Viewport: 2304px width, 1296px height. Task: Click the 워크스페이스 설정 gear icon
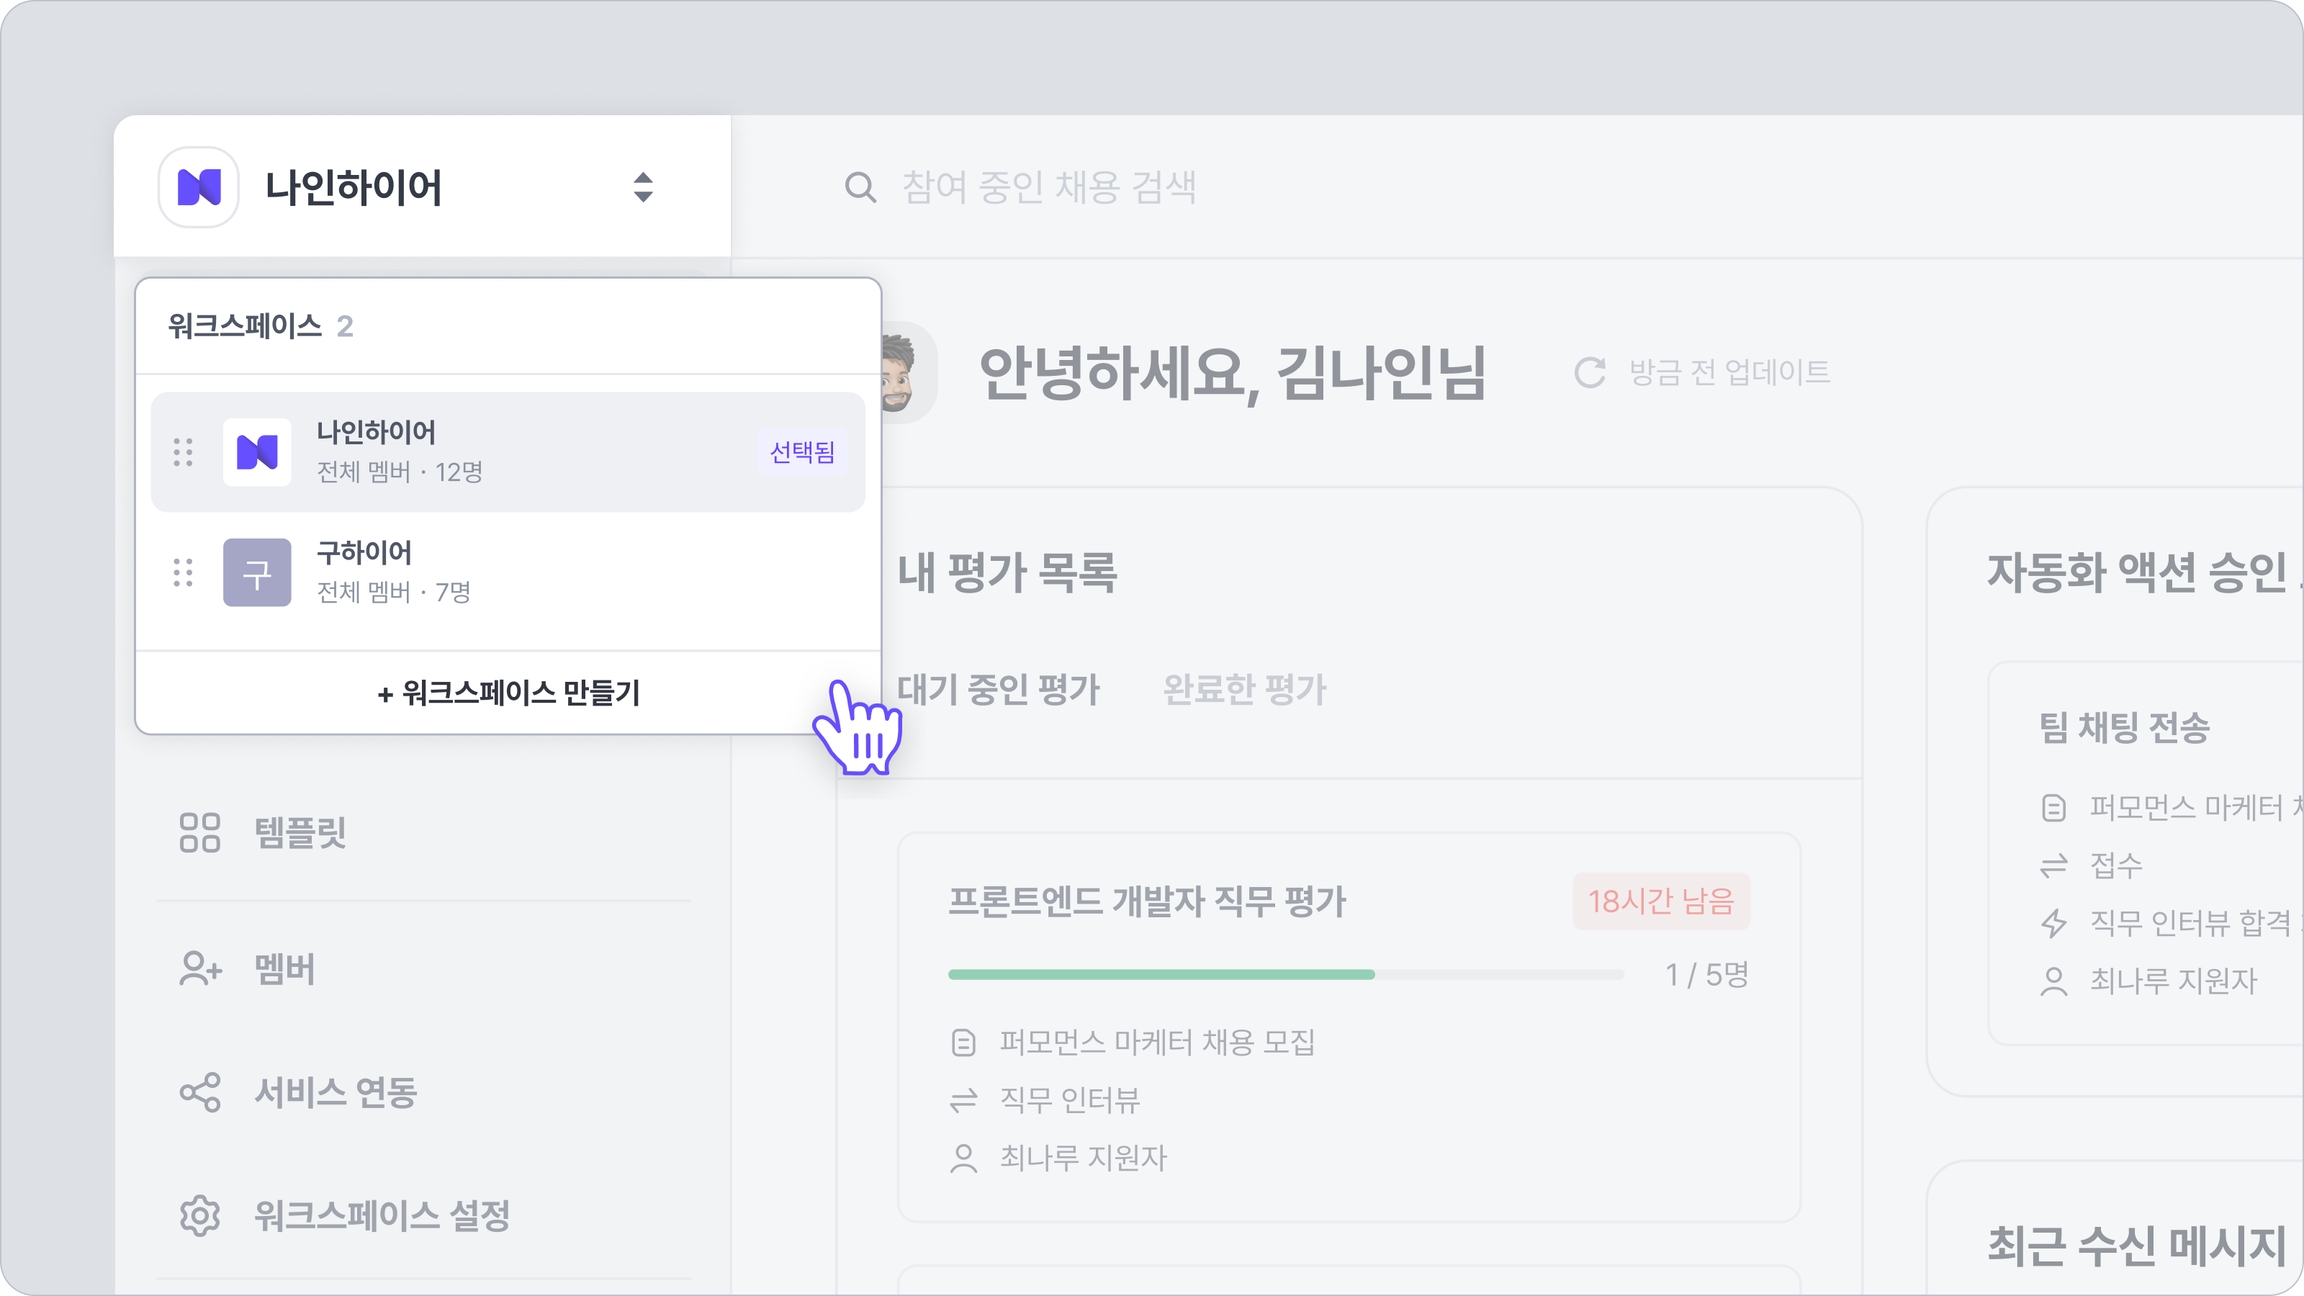[200, 1216]
